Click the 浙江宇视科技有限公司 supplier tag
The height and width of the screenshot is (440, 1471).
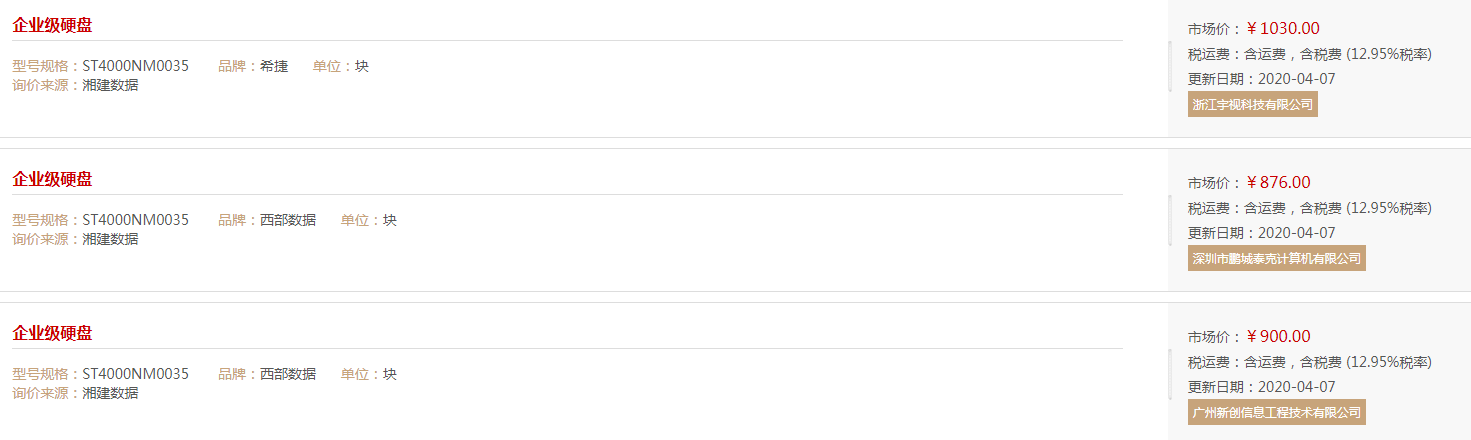(1253, 104)
